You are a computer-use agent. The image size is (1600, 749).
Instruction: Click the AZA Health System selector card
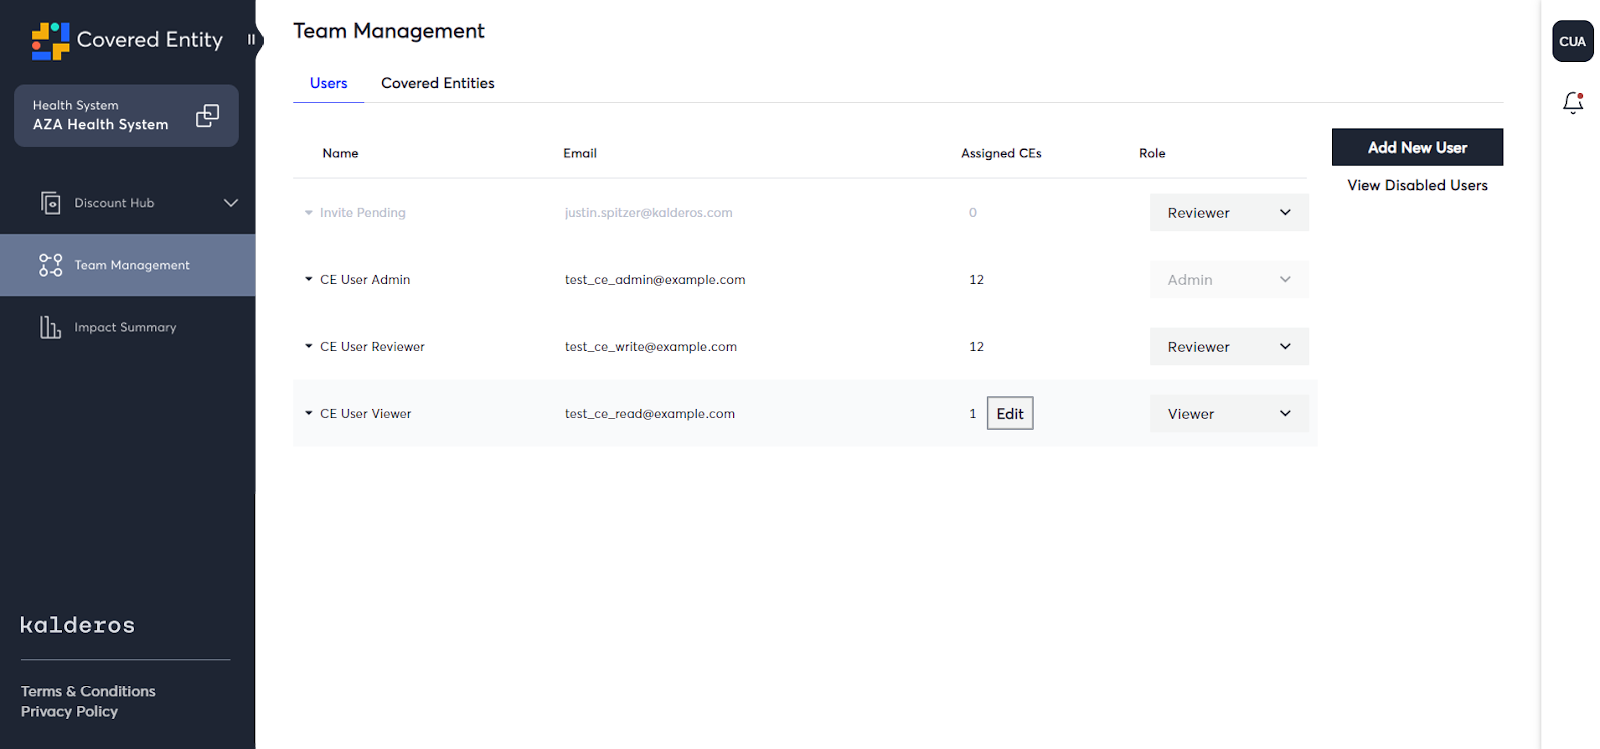tap(126, 116)
